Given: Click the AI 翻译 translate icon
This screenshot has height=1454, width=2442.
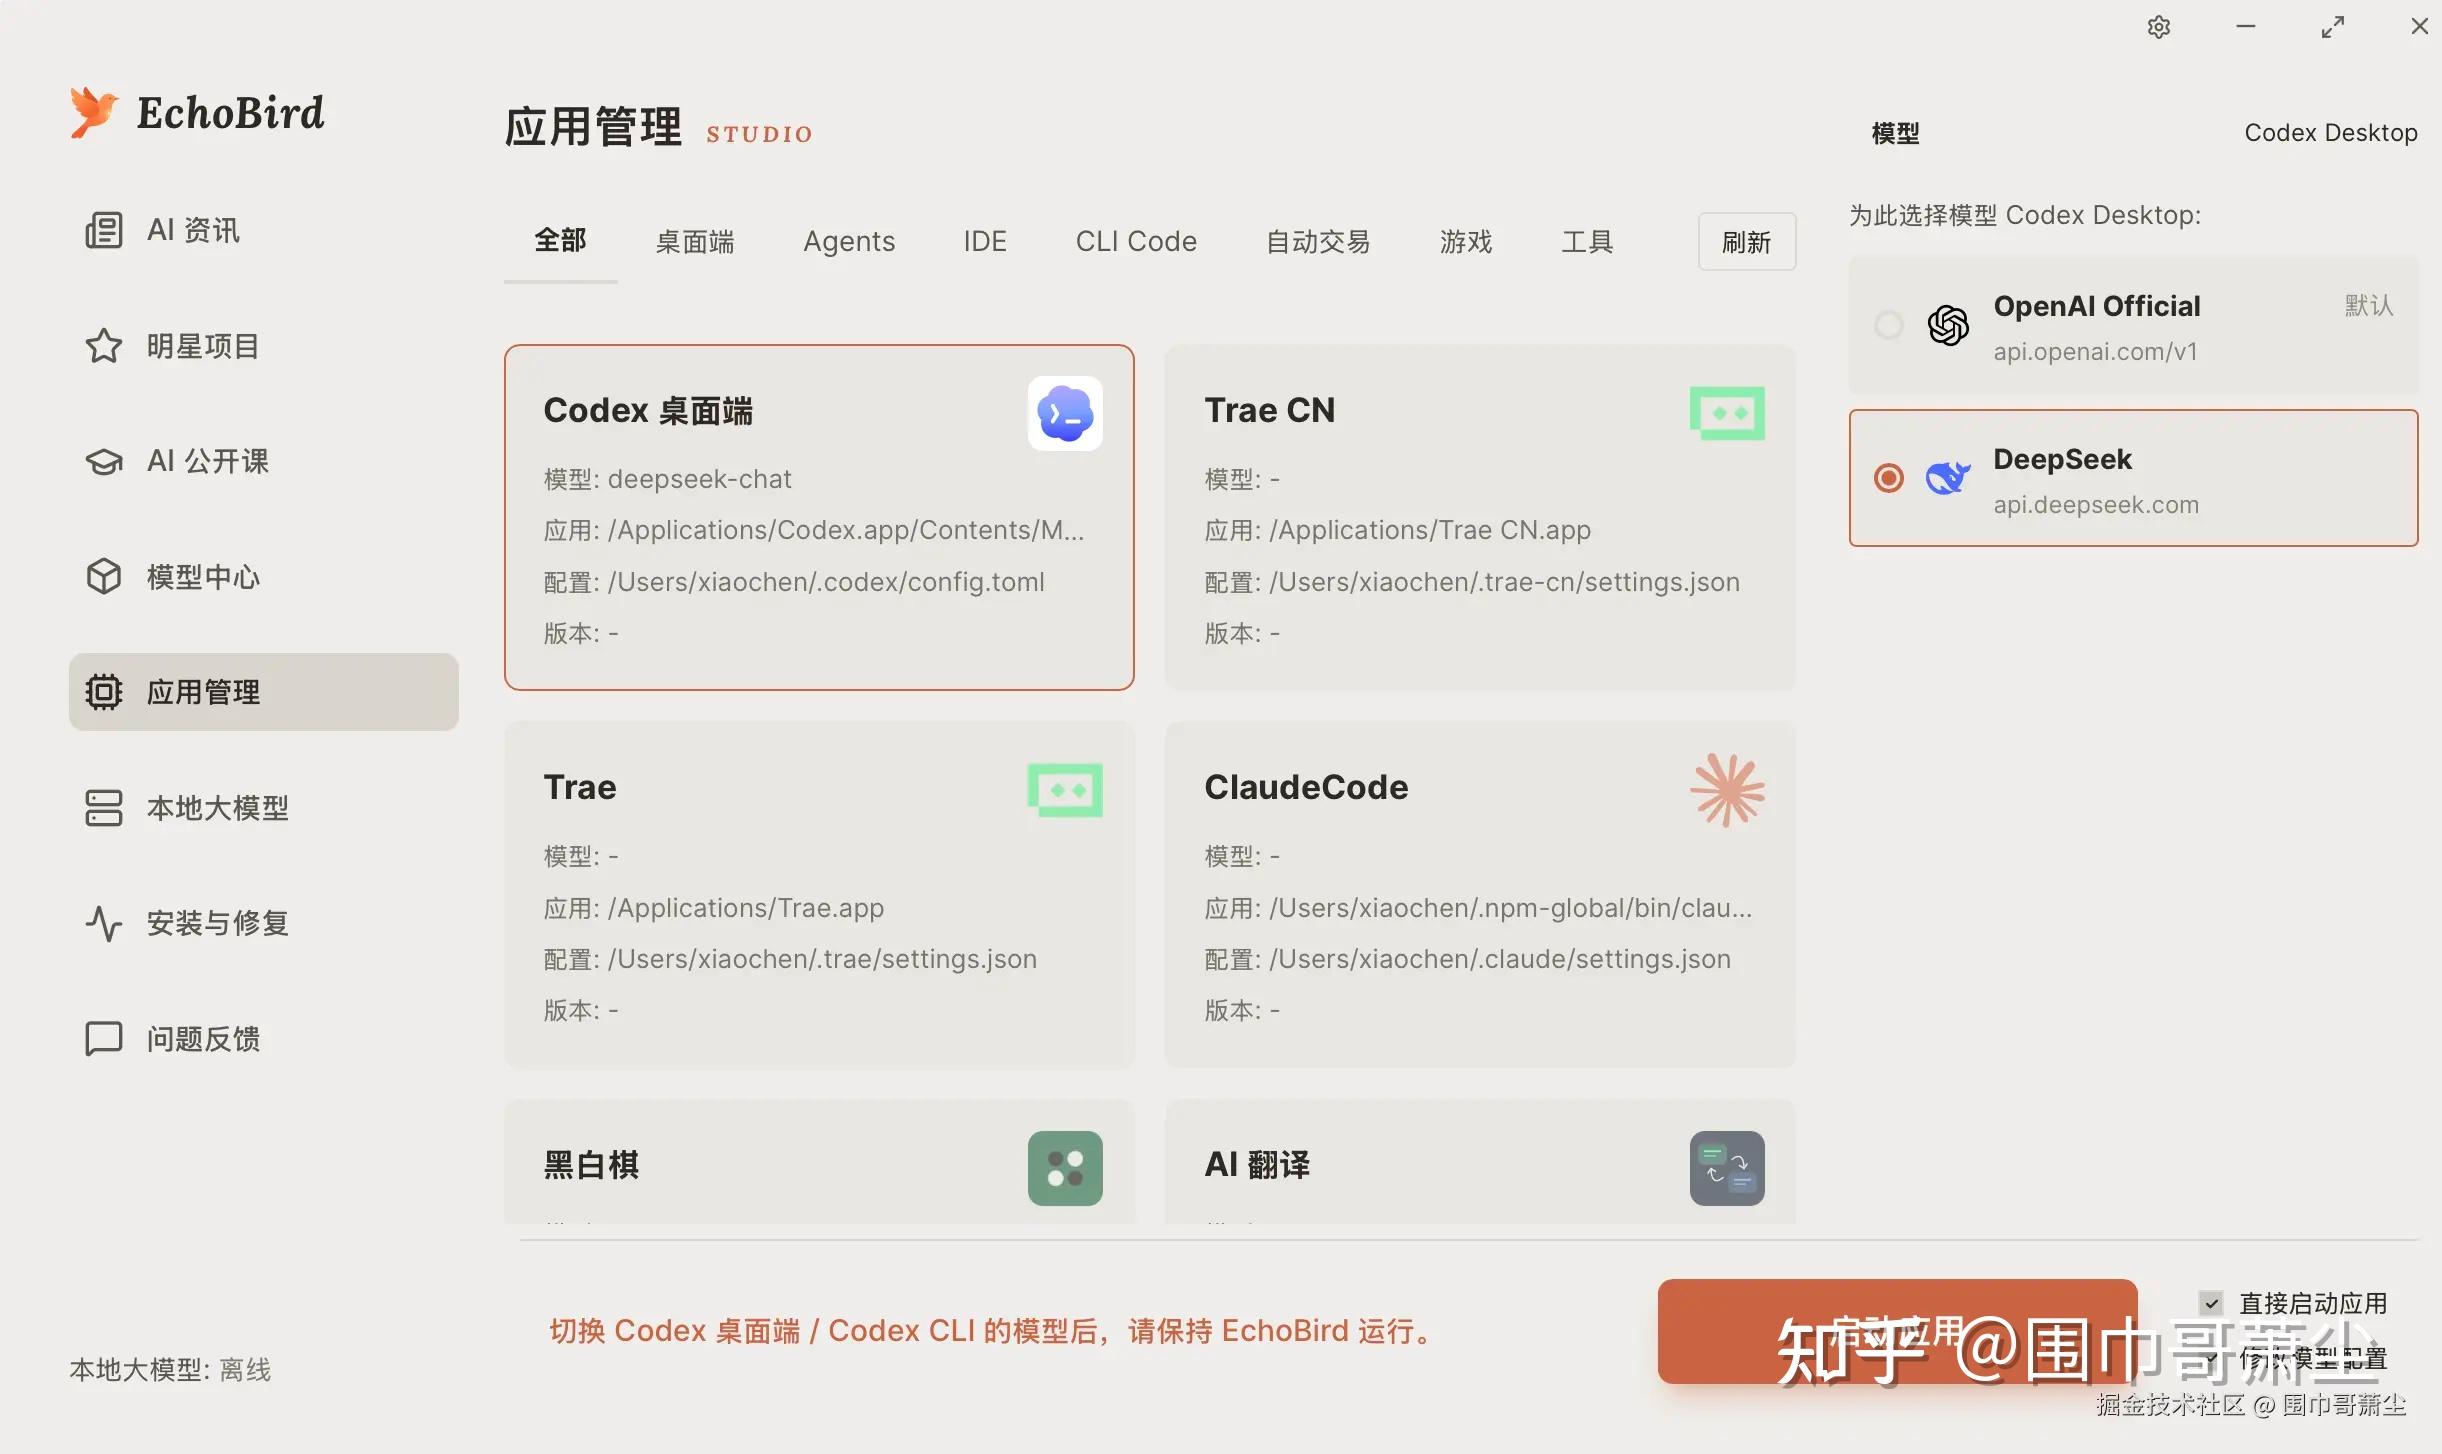Looking at the screenshot, I should (1727, 1168).
